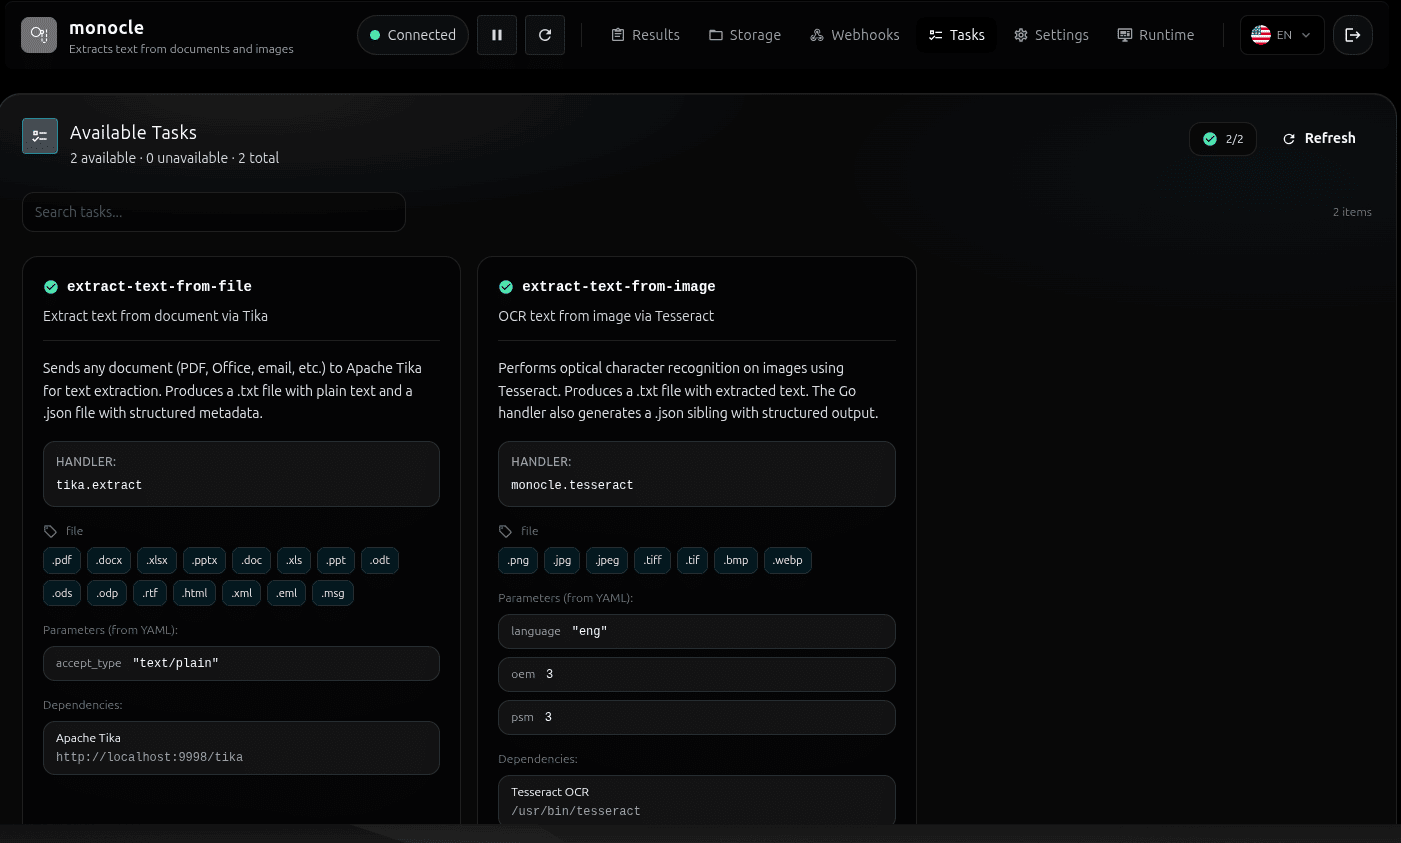Click the file tag icon in extract-text-from-image card
1401x843 pixels.
point(505,531)
